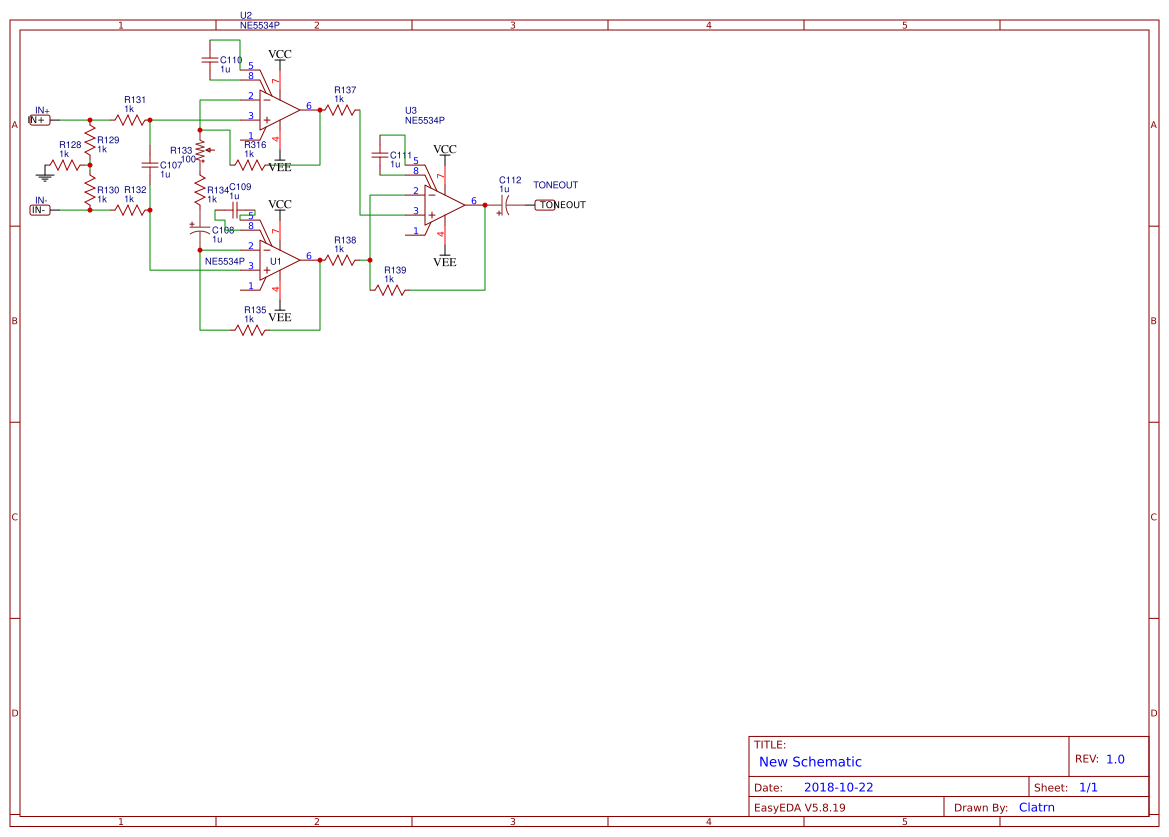Click the Clatrn drawn-by link
This screenshot has width=1169, height=837.
(1037, 807)
